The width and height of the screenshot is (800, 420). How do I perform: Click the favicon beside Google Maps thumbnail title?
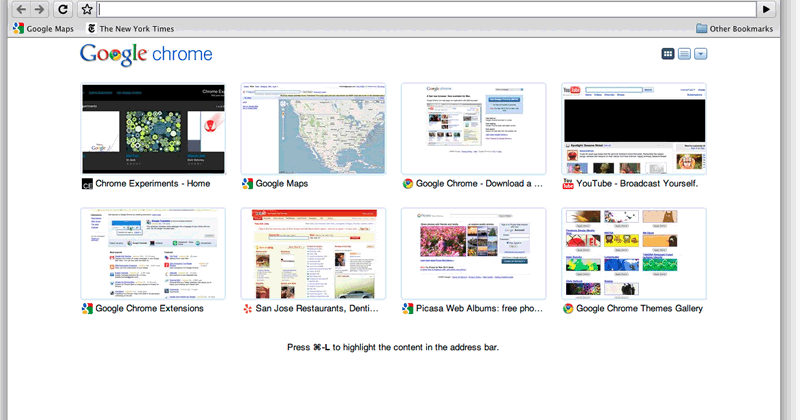(x=247, y=184)
